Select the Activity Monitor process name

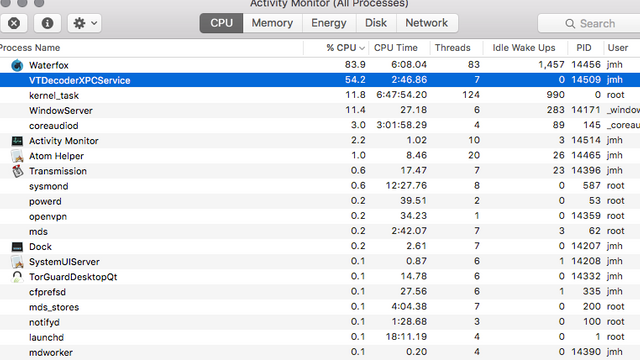[64, 141]
